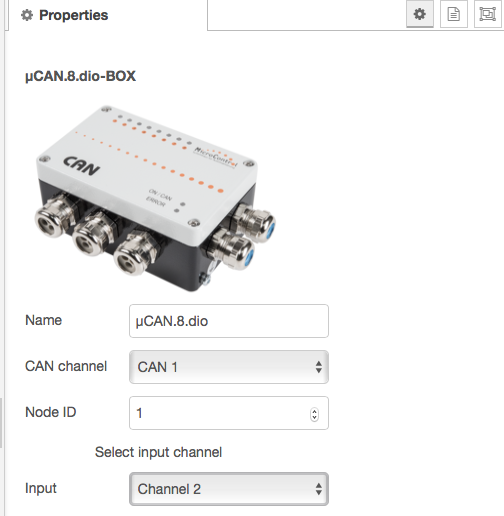Viewport: 504px width, 516px height.
Task: Click the Channel 2 dropdown arrows
Action: (319, 489)
